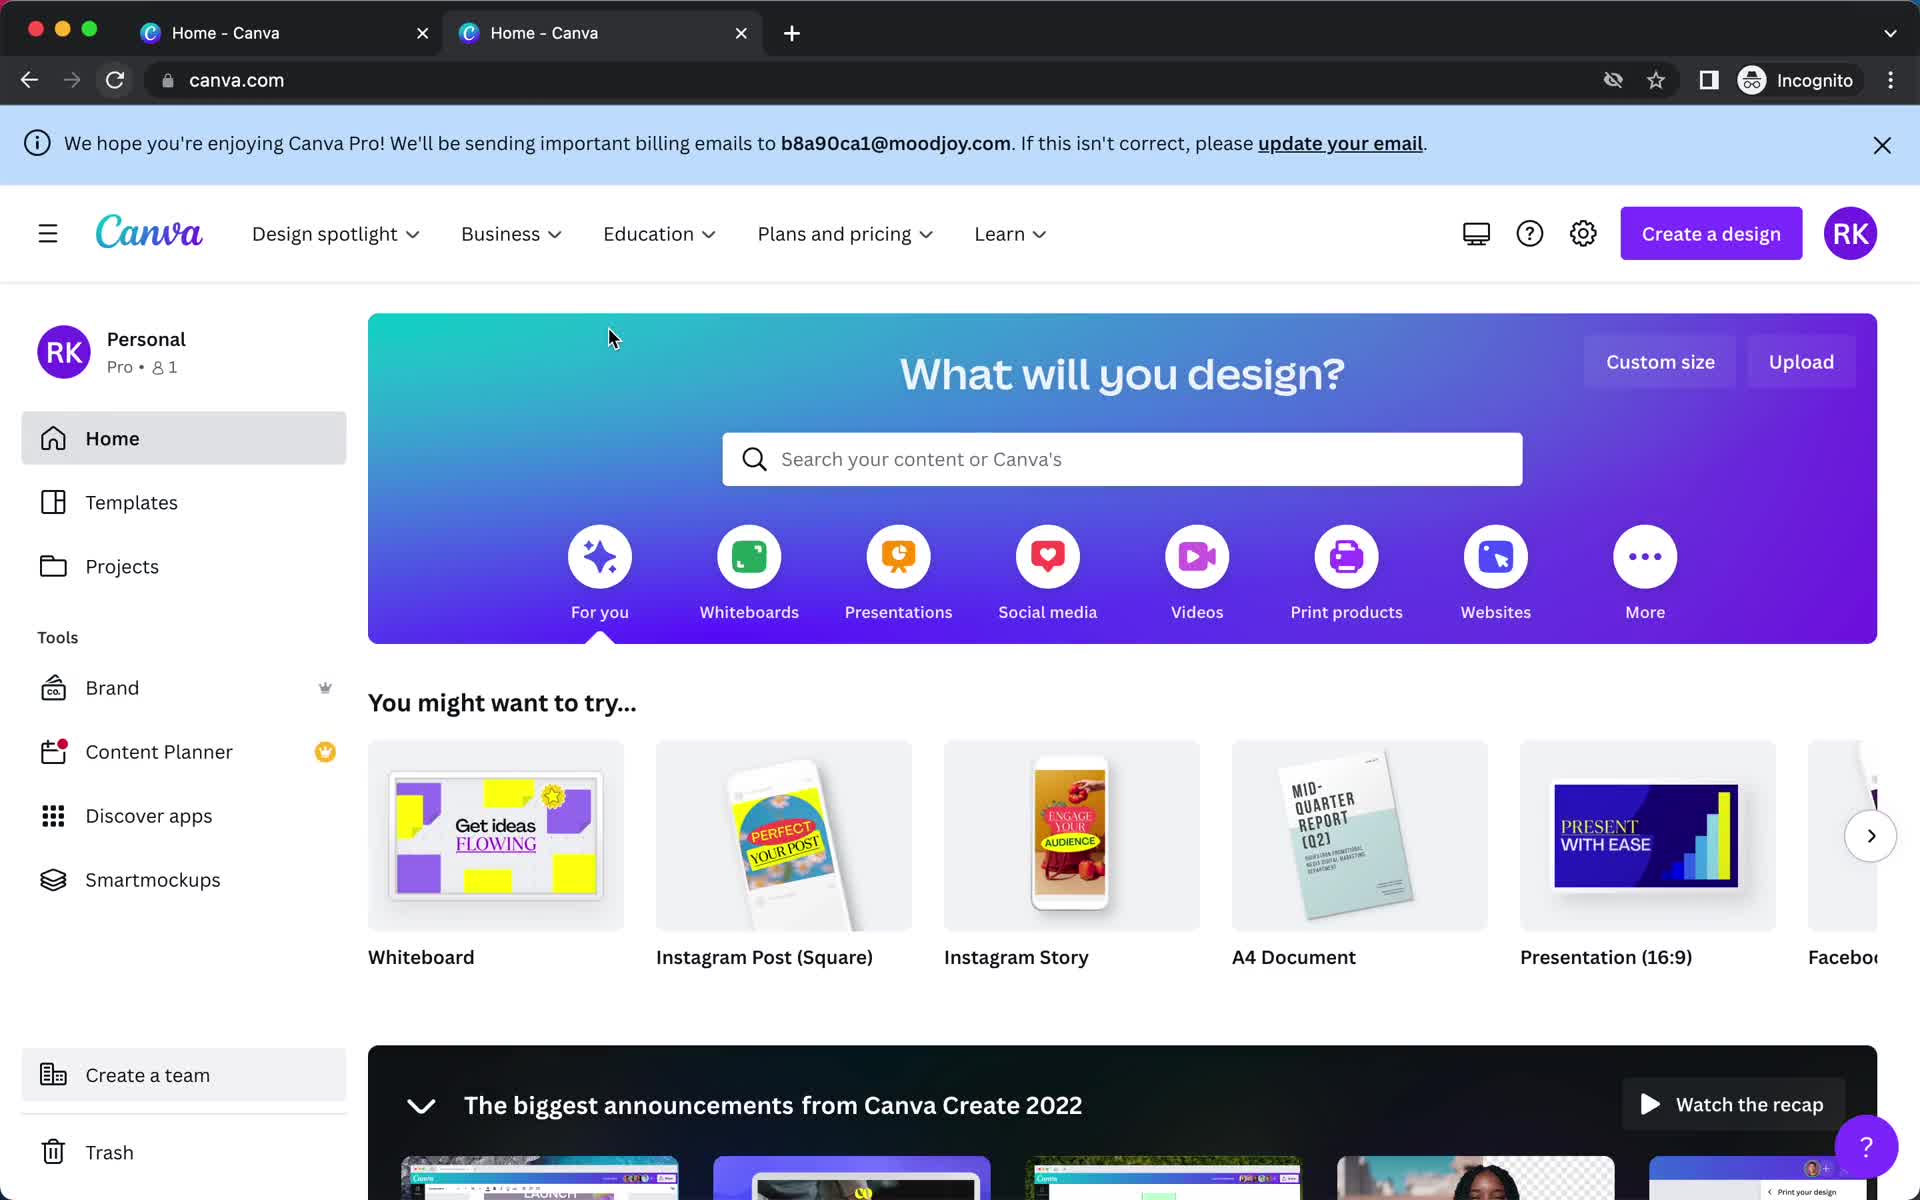
Task: Open Discover apps in the sidebar
Action: (x=184, y=816)
